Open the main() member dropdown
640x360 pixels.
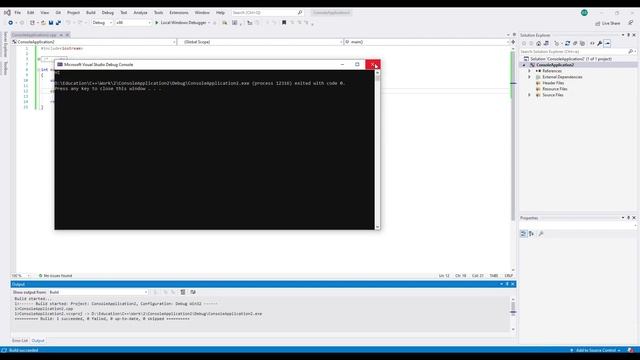(427, 42)
